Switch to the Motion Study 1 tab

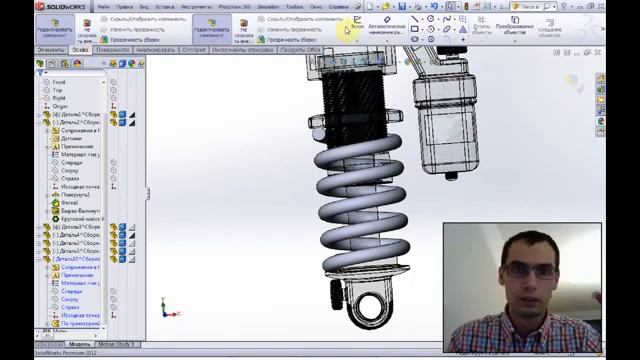[x=116, y=344]
